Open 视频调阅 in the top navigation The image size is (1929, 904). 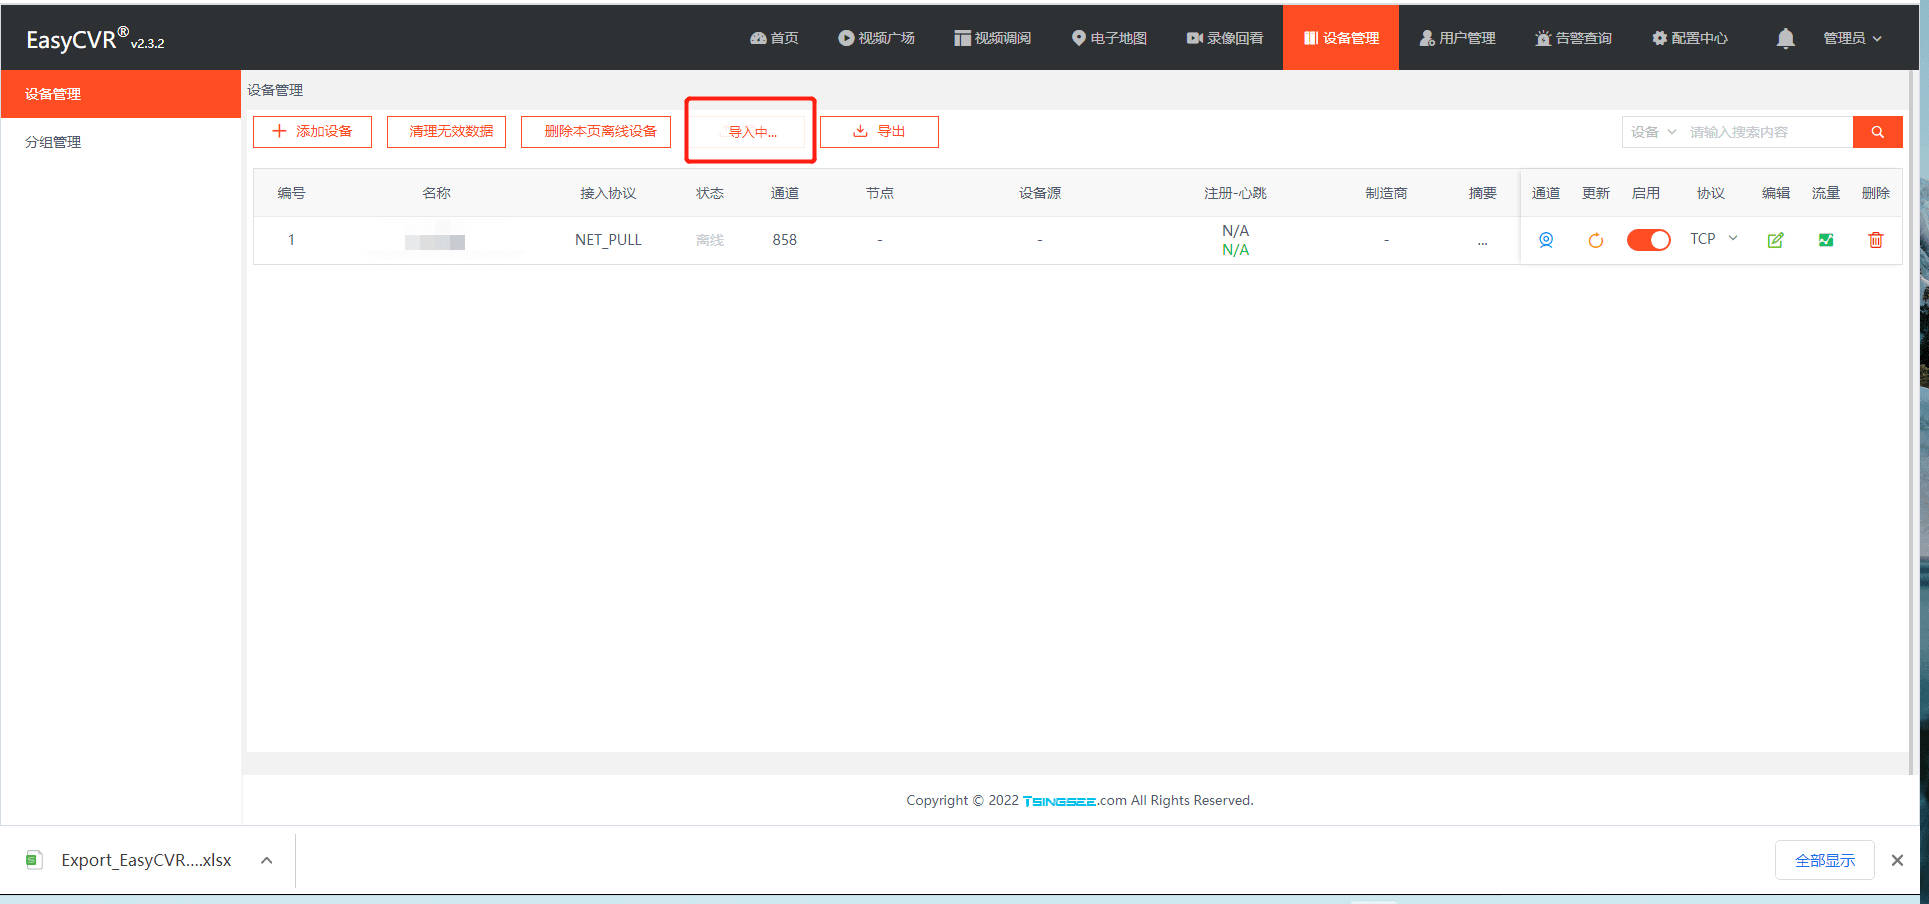[x=992, y=38]
